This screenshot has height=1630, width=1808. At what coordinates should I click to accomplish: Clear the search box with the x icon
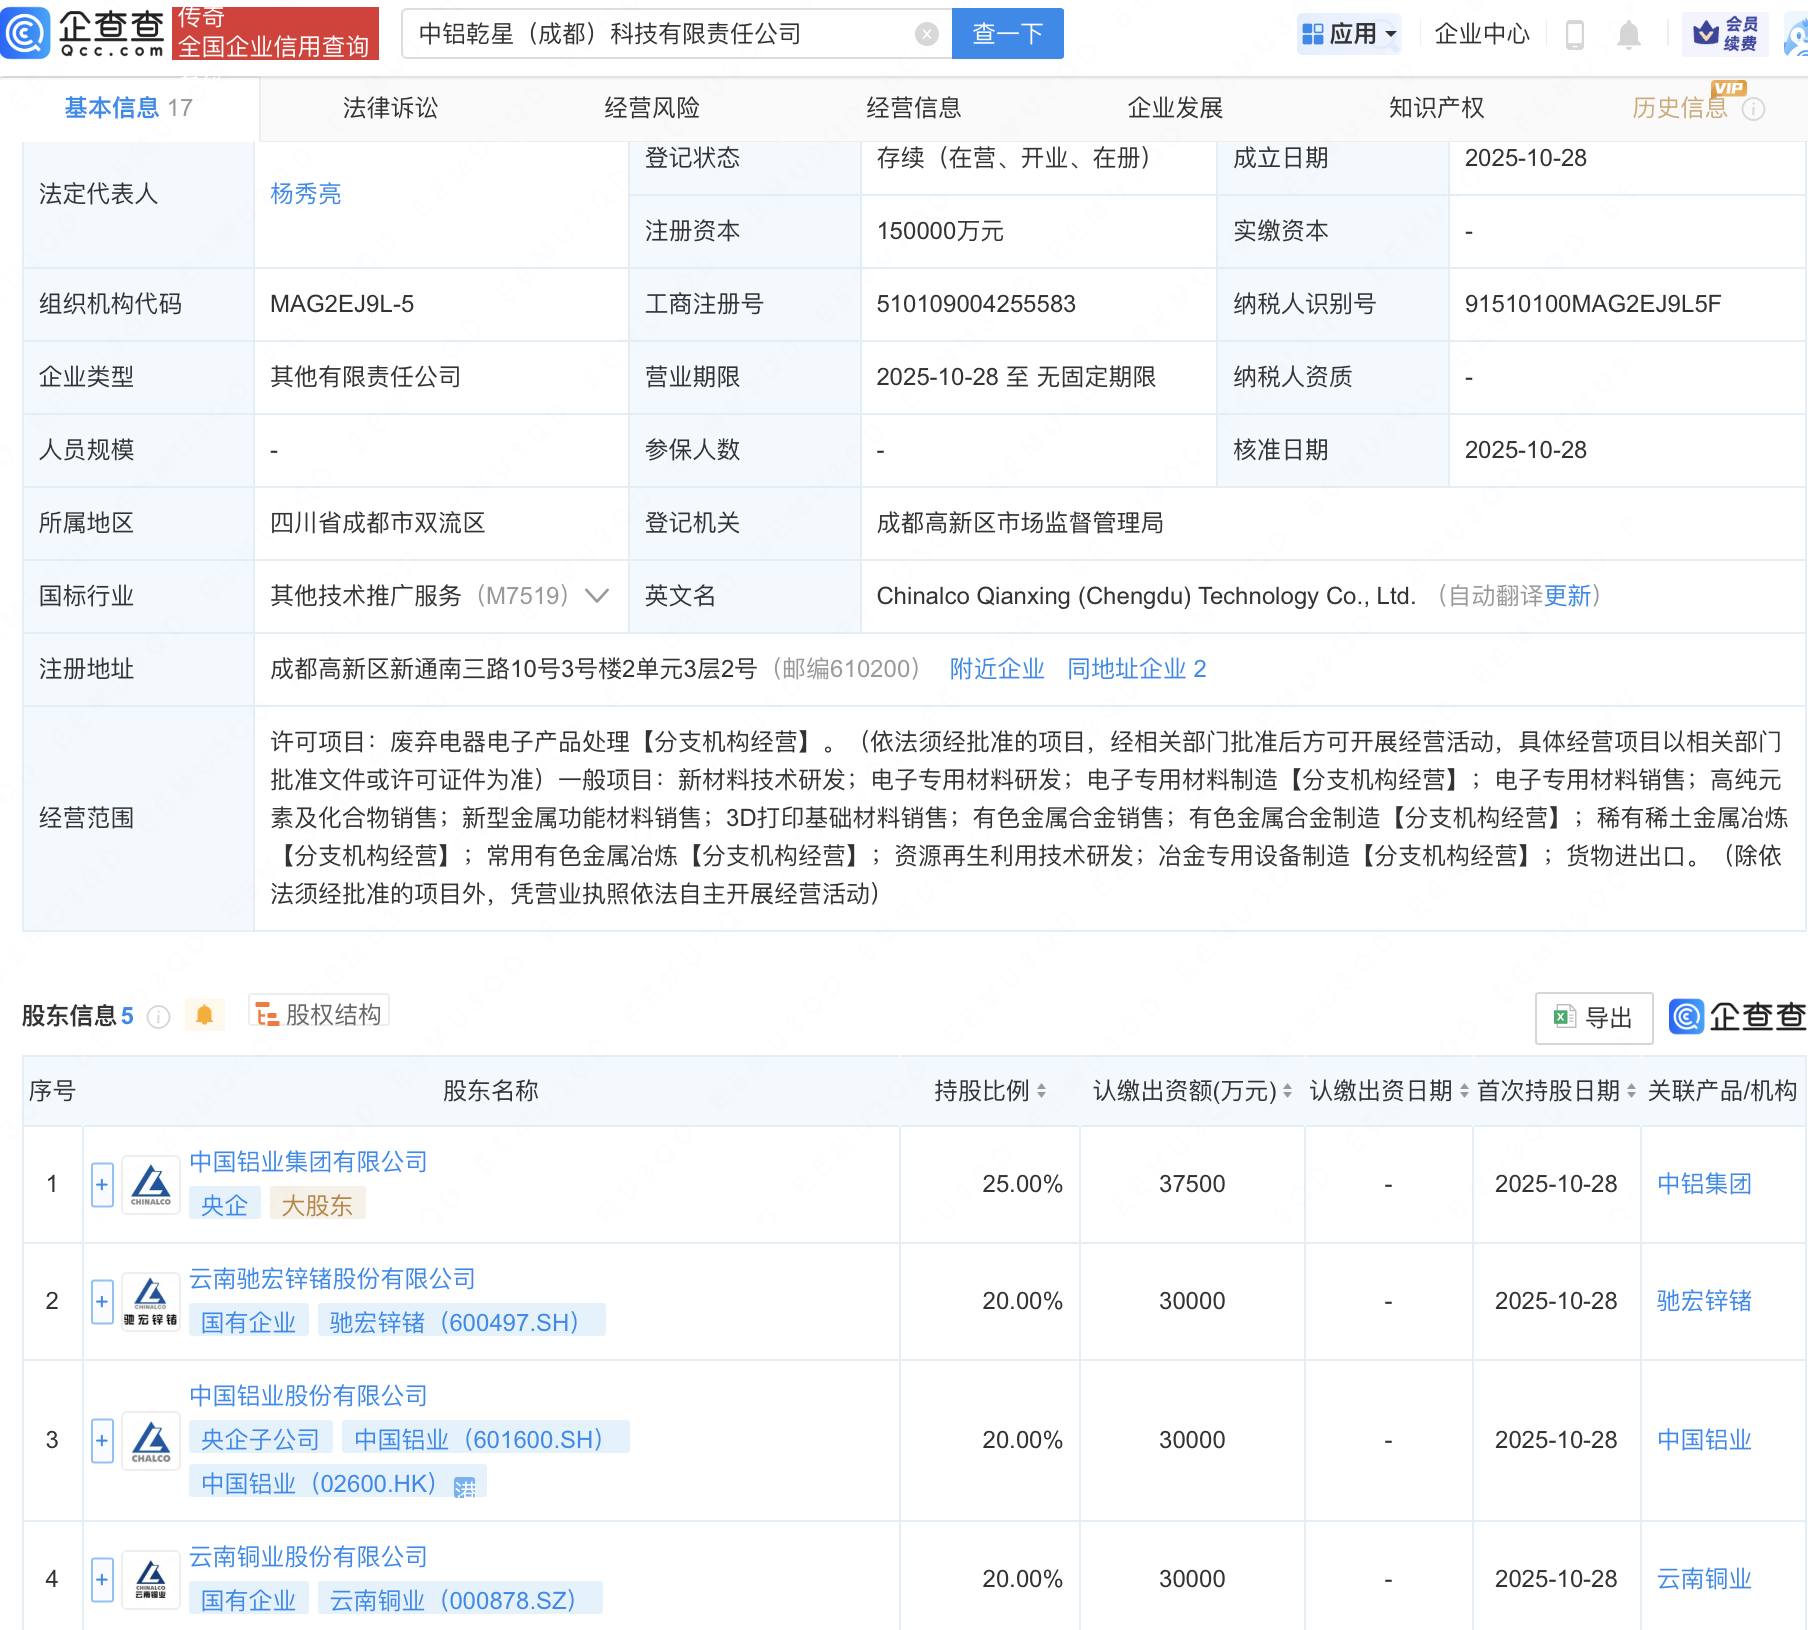(928, 33)
